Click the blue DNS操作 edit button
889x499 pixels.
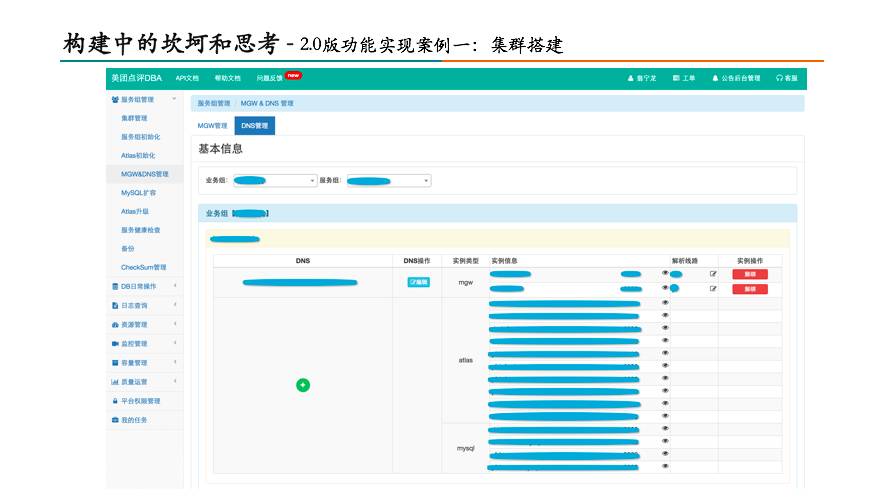[x=418, y=282]
